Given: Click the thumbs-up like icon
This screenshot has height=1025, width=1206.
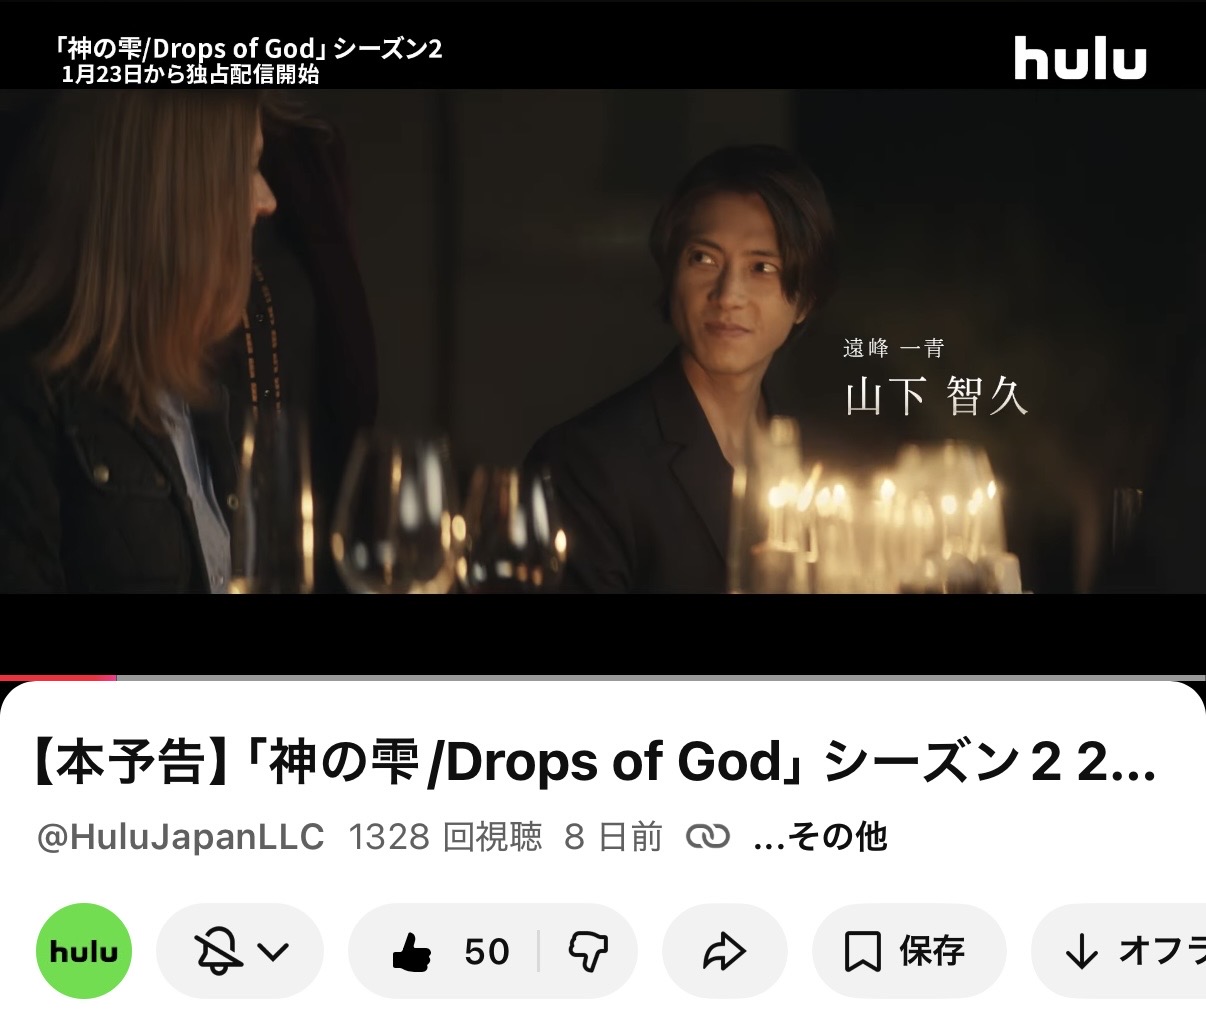Looking at the screenshot, I should pyautogui.click(x=412, y=951).
